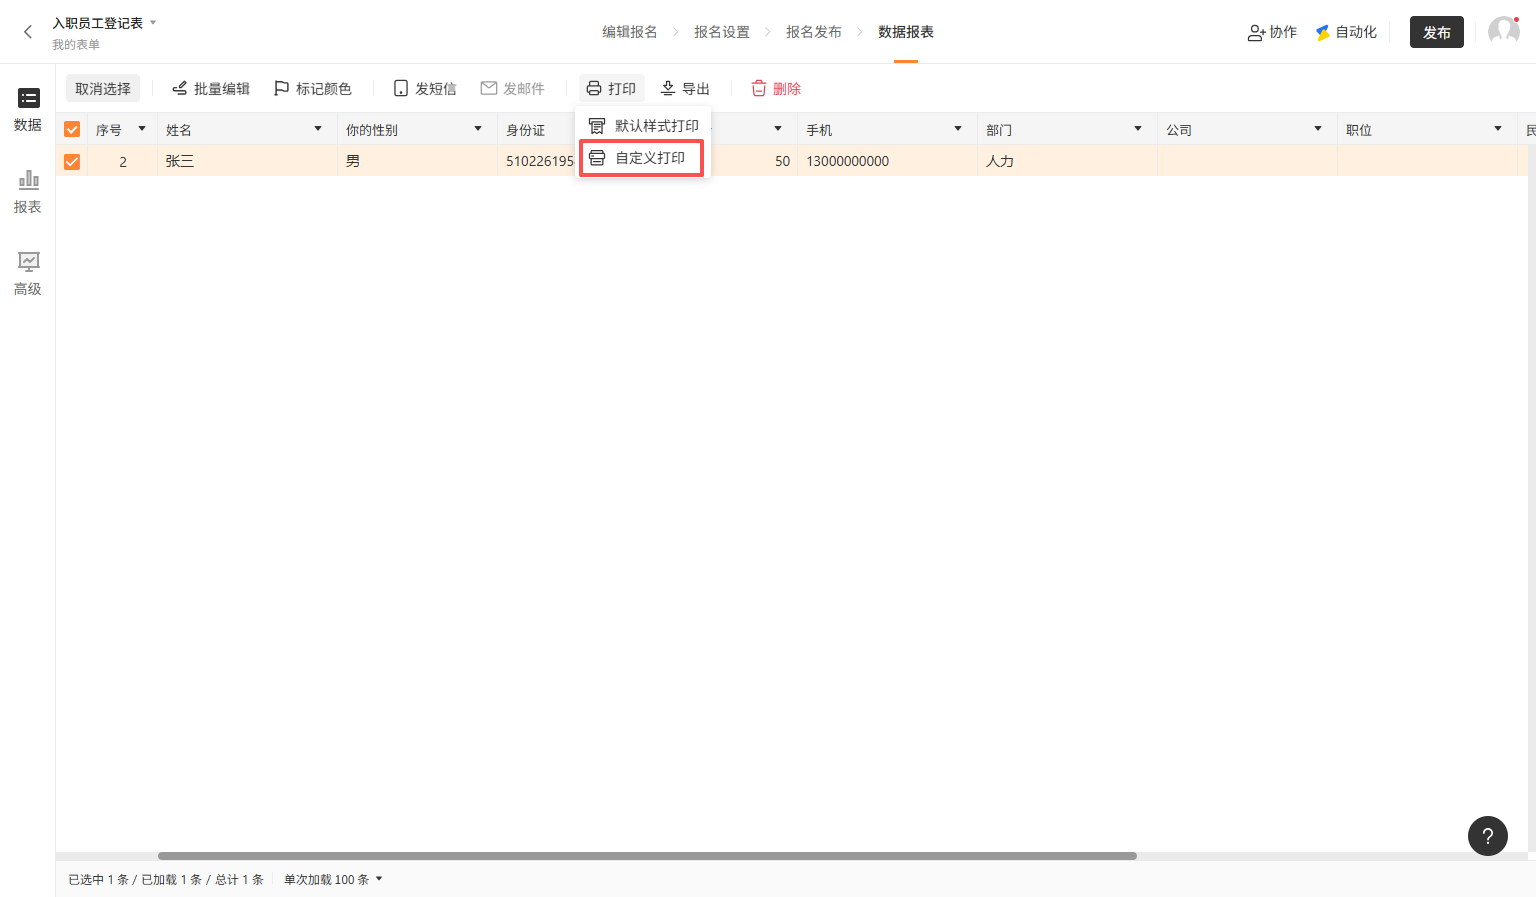Uncheck the row checkbox for 张三
Image resolution: width=1536 pixels, height=897 pixels.
pyautogui.click(x=72, y=161)
